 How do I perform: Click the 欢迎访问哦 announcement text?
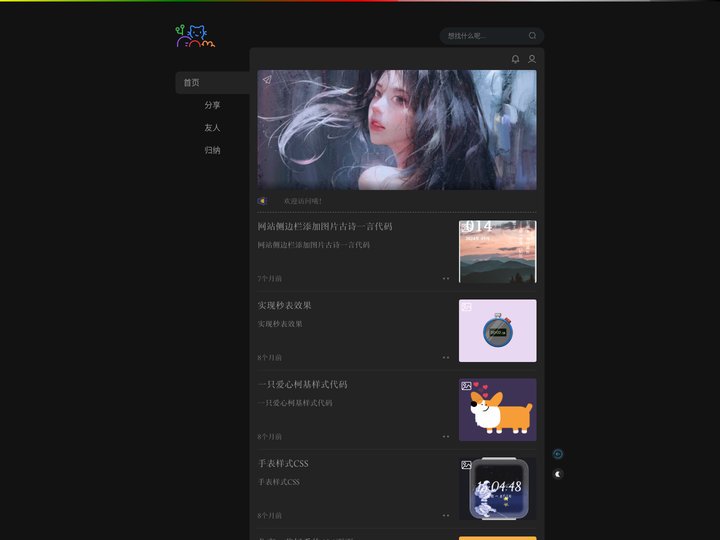coord(303,201)
